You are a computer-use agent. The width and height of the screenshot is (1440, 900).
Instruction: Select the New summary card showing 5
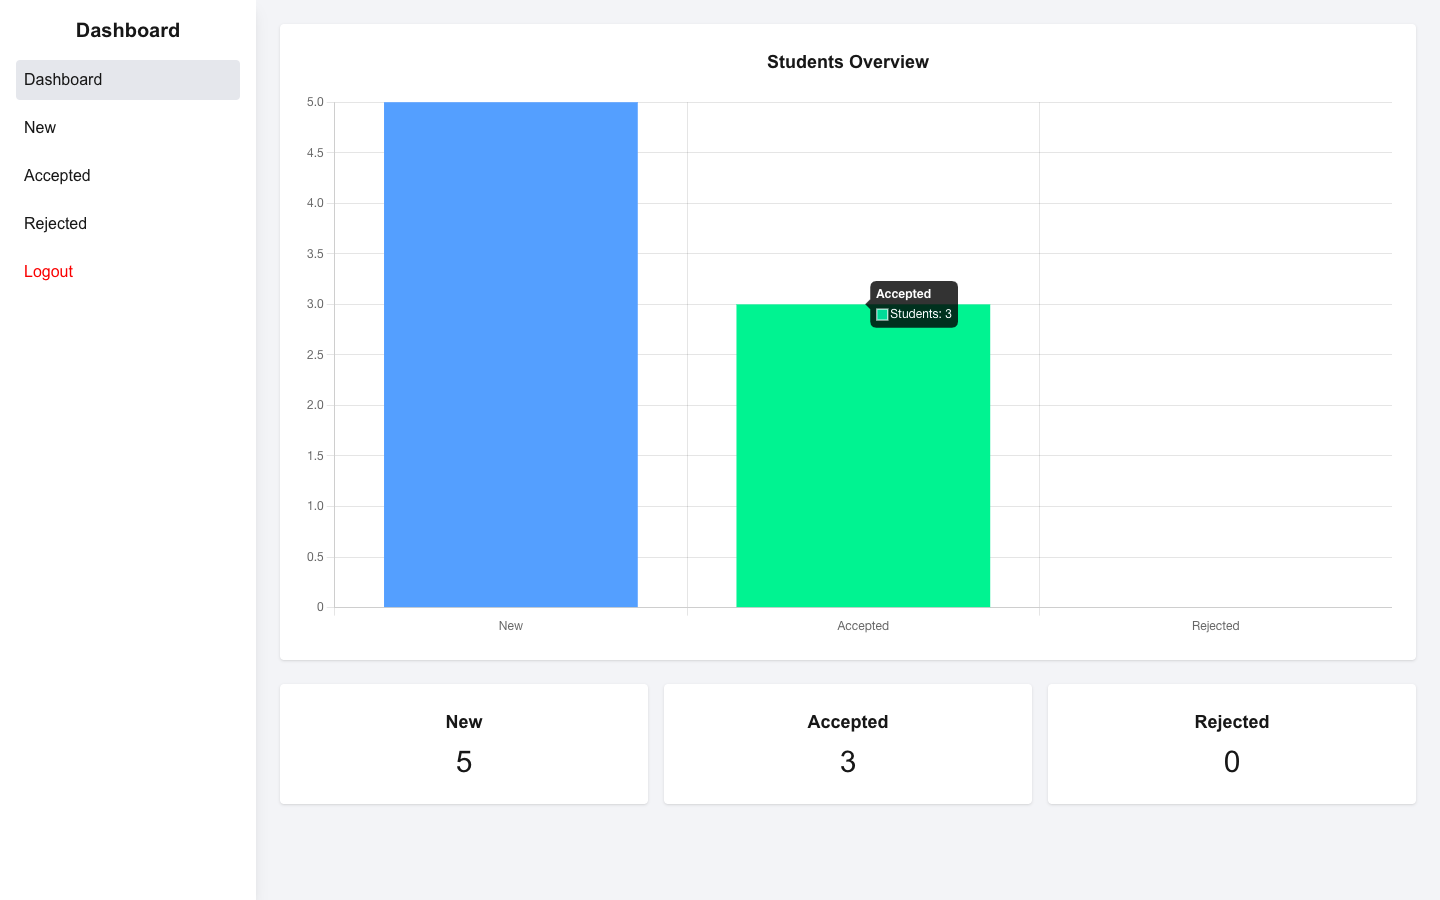[464, 744]
